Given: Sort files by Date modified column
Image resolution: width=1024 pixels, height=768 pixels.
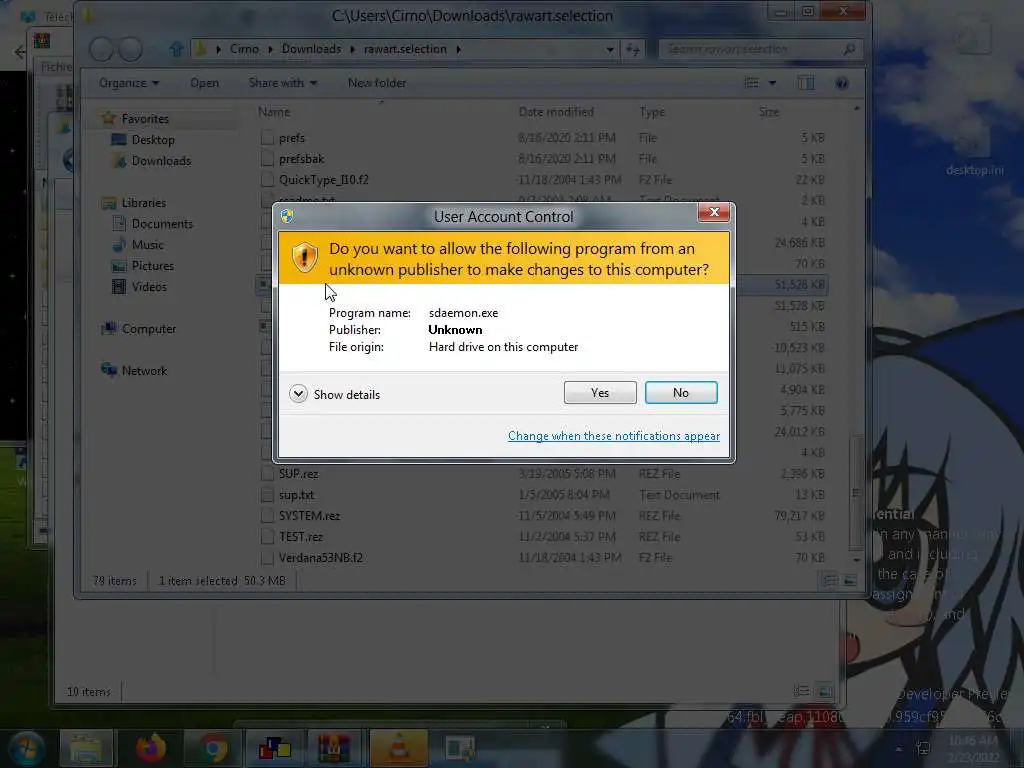Looking at the screenshot, I should pyautogui.click(x=556, y=112).
